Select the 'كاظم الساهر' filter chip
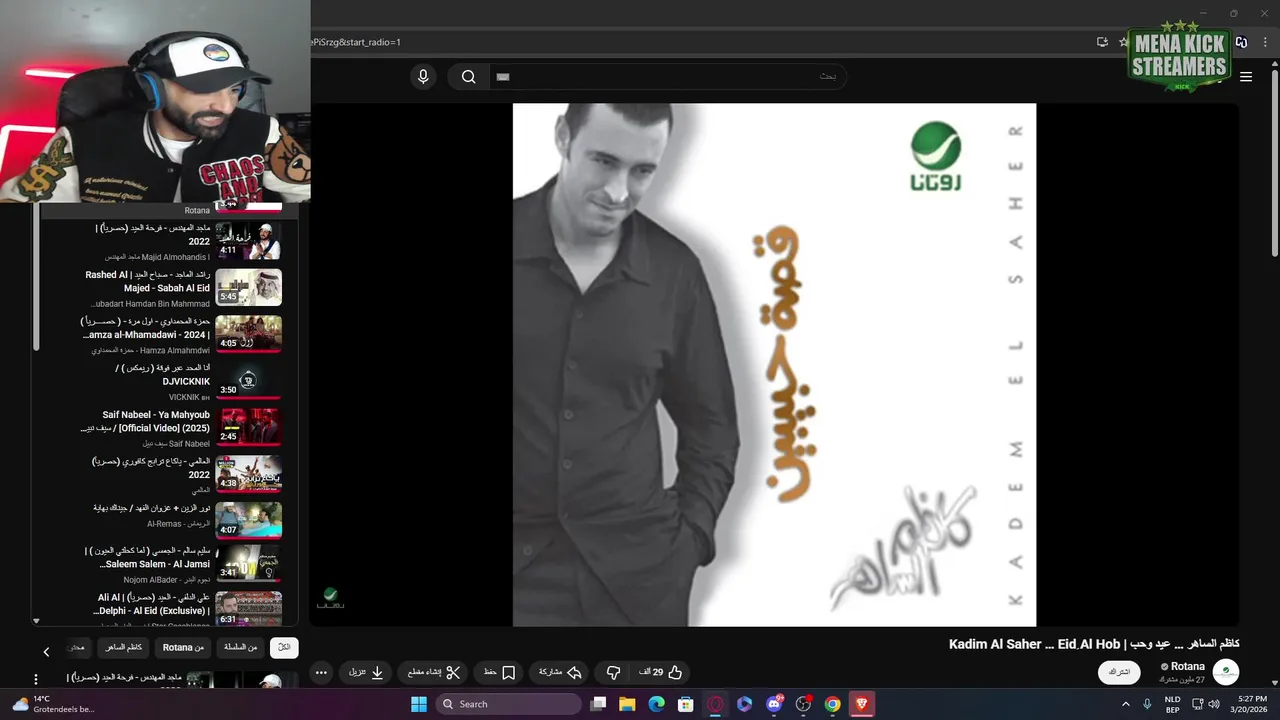 (x=124, y=648)
